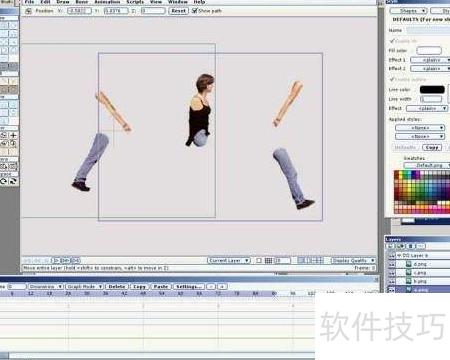450x360 pixels.
Task: Select the magnifier zoom tool in left toolbox
Action: 13,144
